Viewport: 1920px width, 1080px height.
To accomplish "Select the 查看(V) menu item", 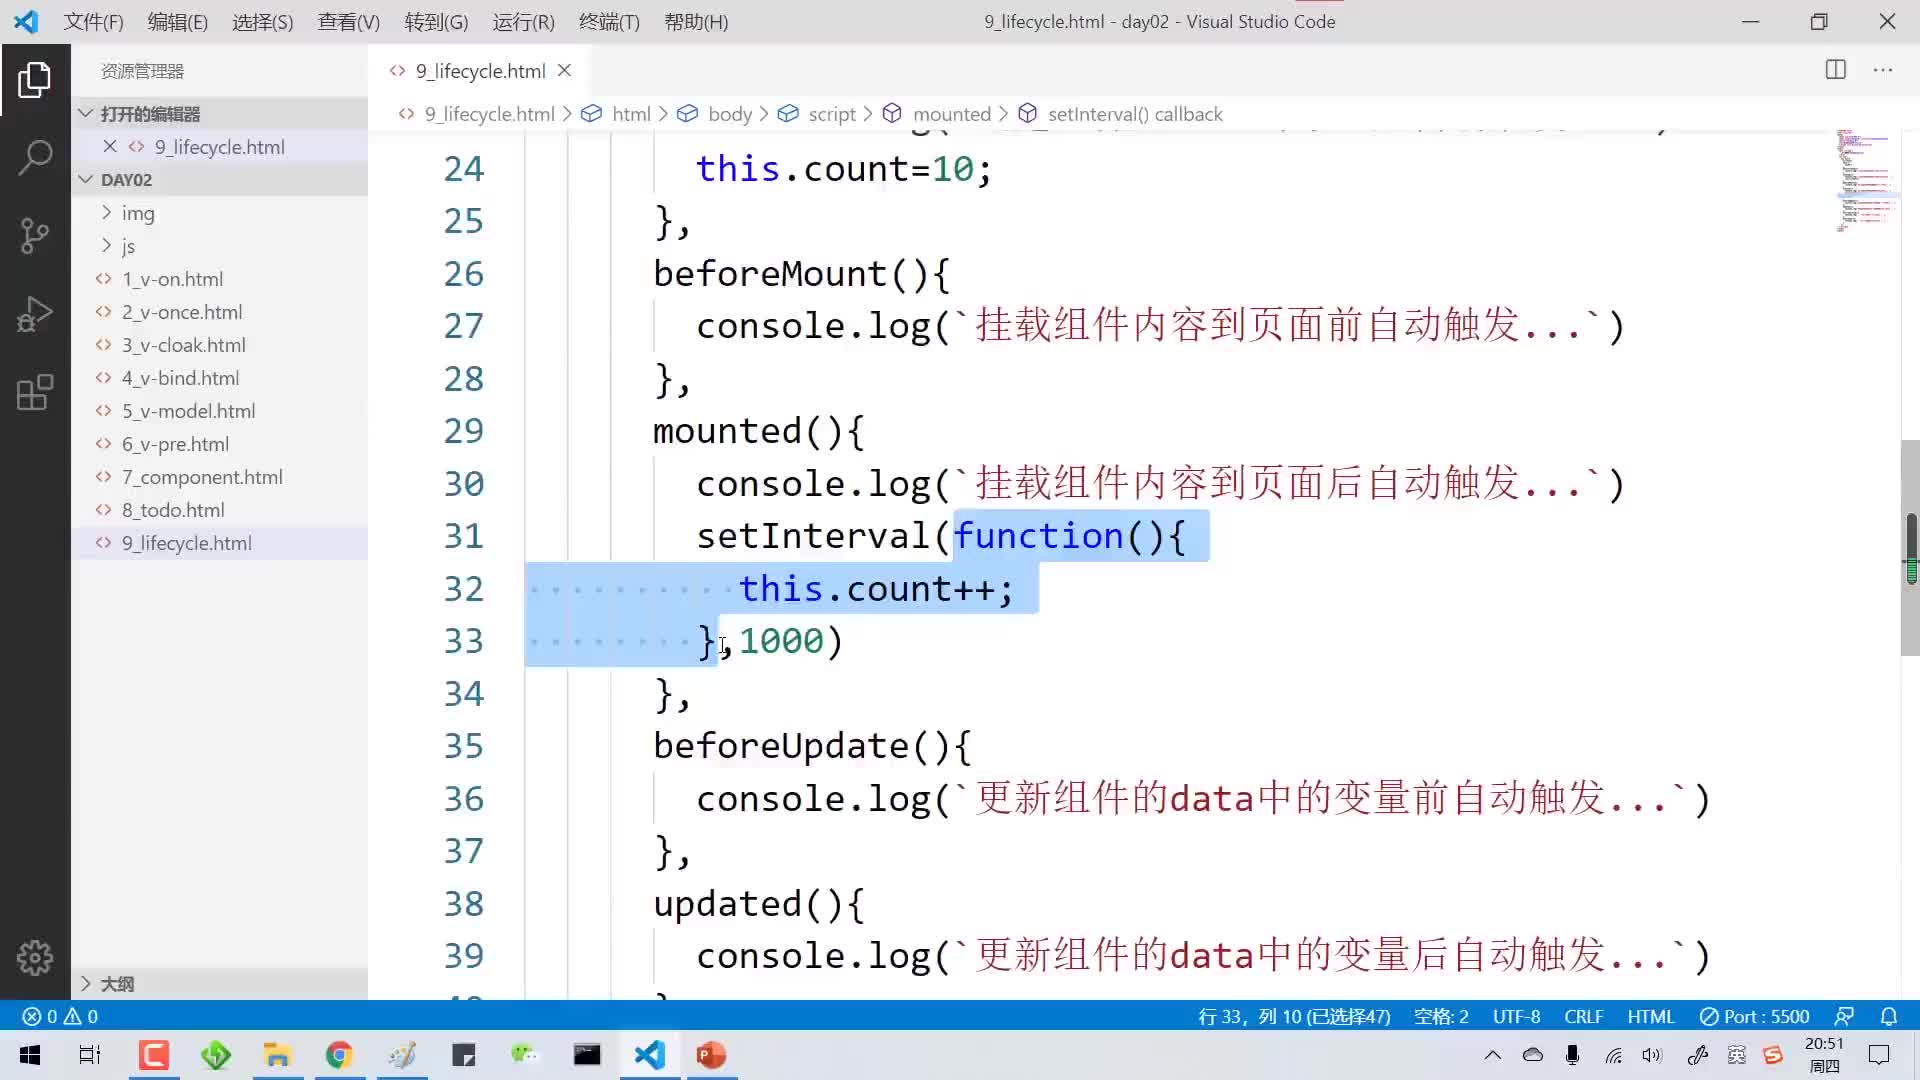I will click(348, 22).
